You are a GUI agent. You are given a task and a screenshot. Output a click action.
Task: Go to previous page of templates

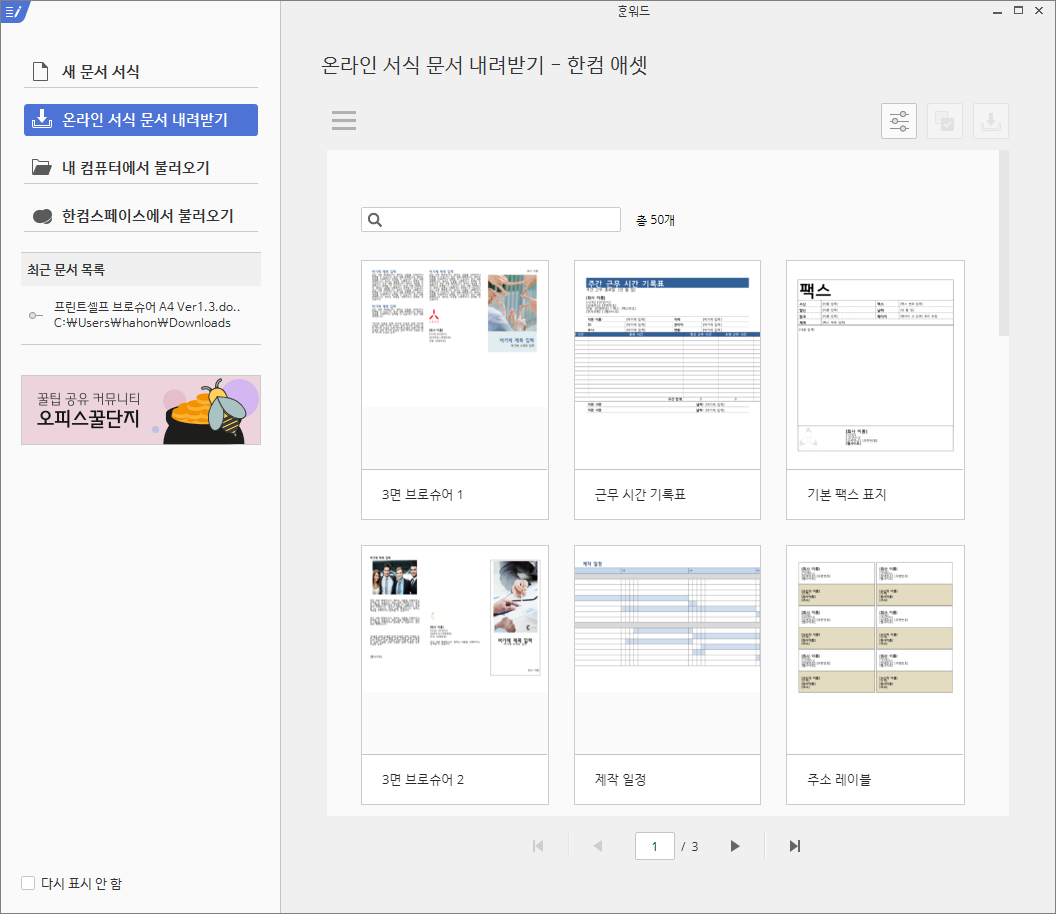(597, 846)
